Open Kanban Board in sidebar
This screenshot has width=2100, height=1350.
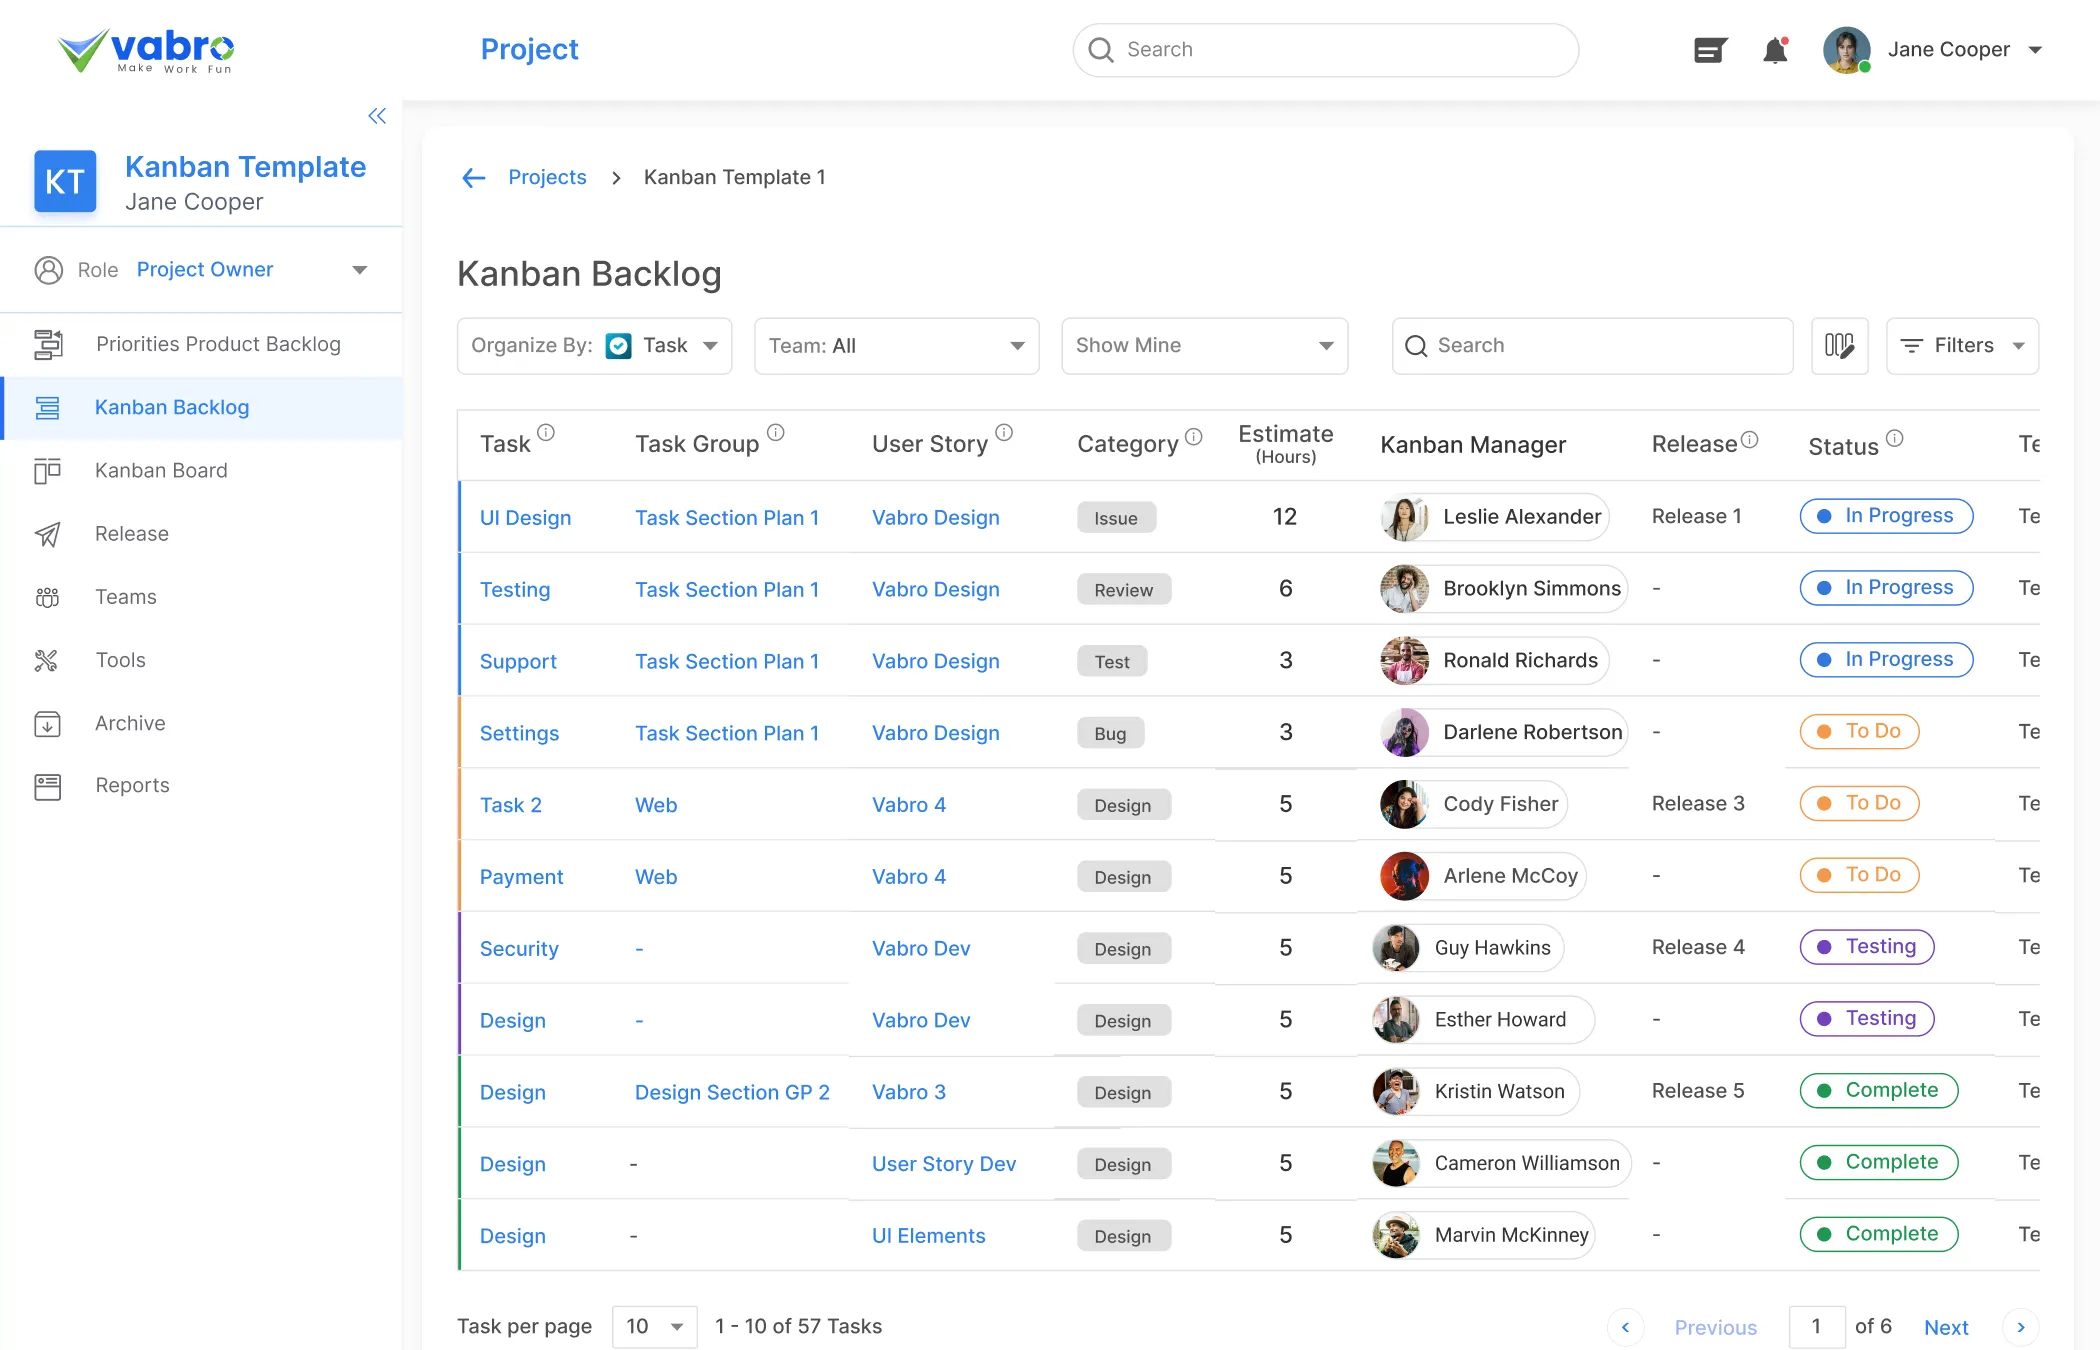coord(161,471)
